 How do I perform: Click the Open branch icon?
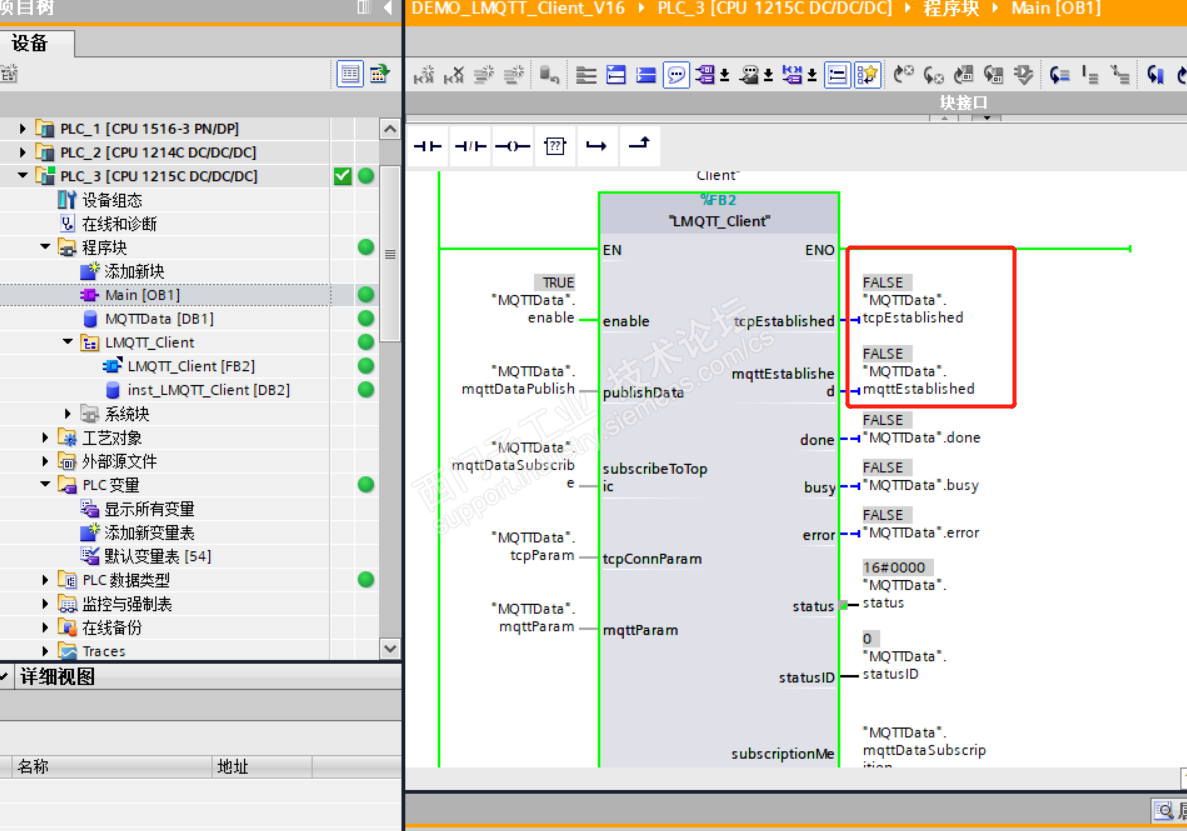pos(597,146)
